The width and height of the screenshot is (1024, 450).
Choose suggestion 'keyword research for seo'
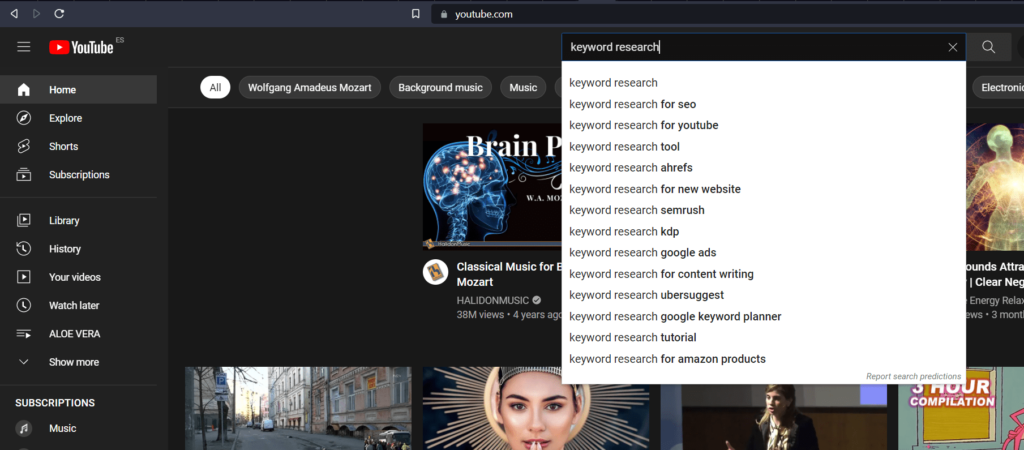pos(763,104)
